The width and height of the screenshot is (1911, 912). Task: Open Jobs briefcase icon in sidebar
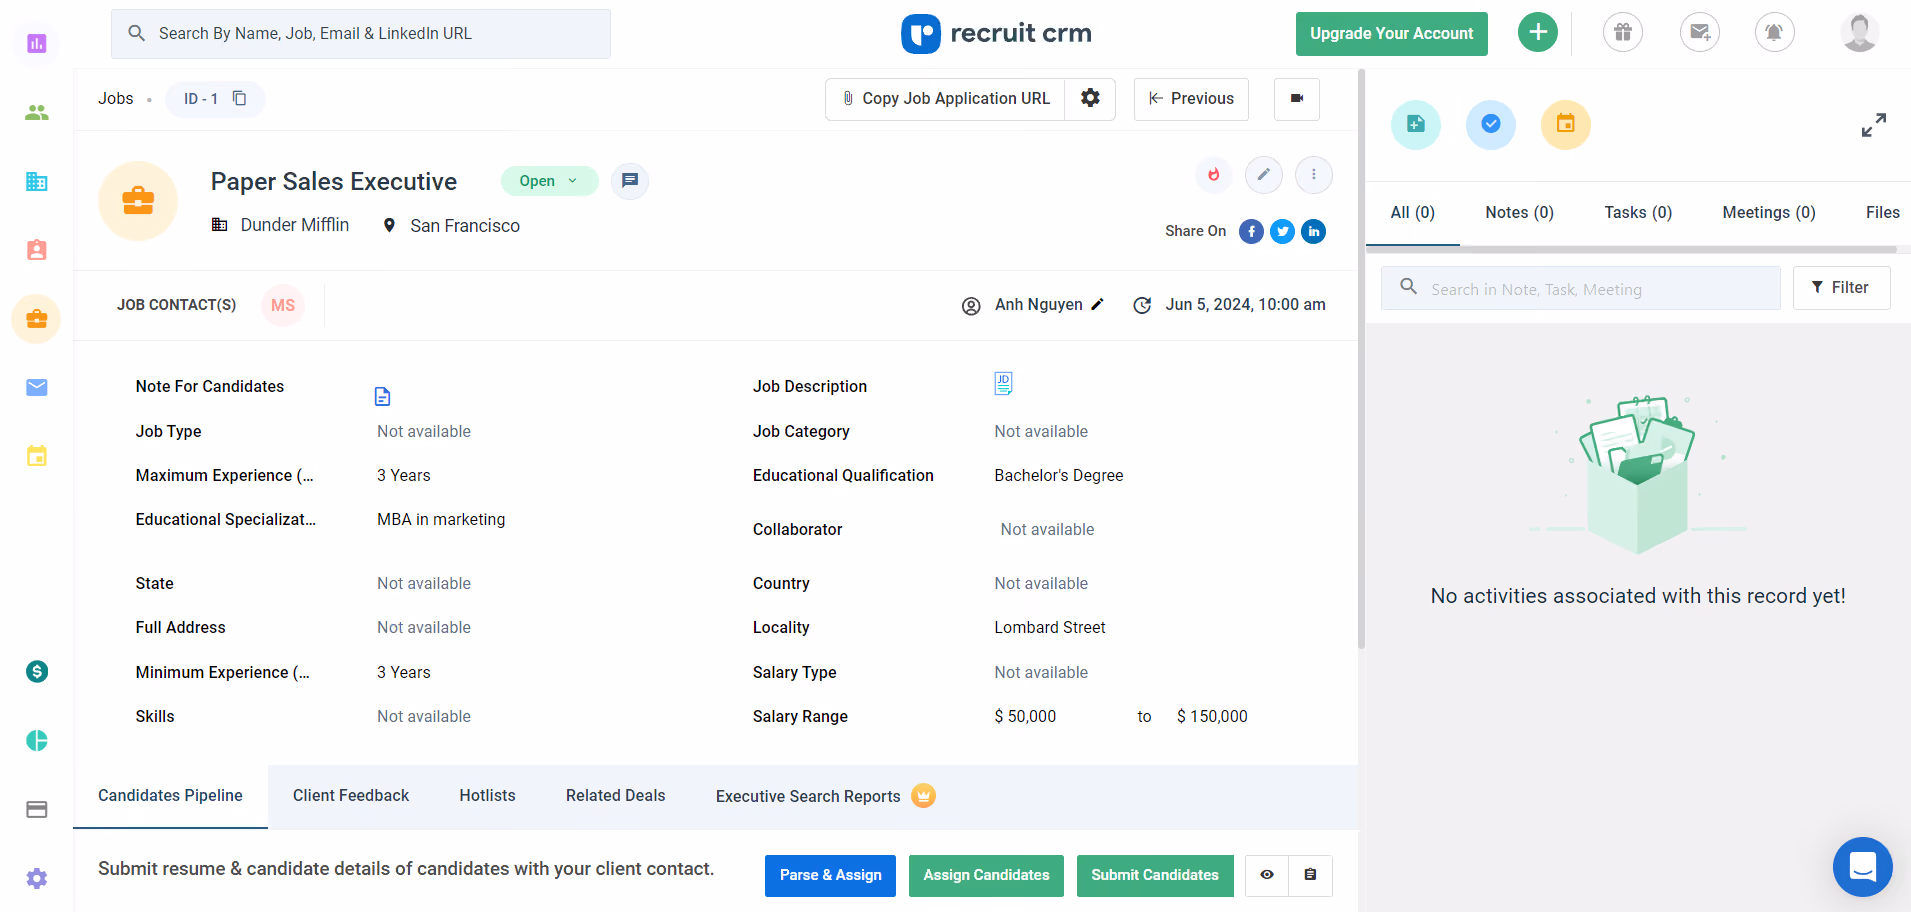point(37,319)
